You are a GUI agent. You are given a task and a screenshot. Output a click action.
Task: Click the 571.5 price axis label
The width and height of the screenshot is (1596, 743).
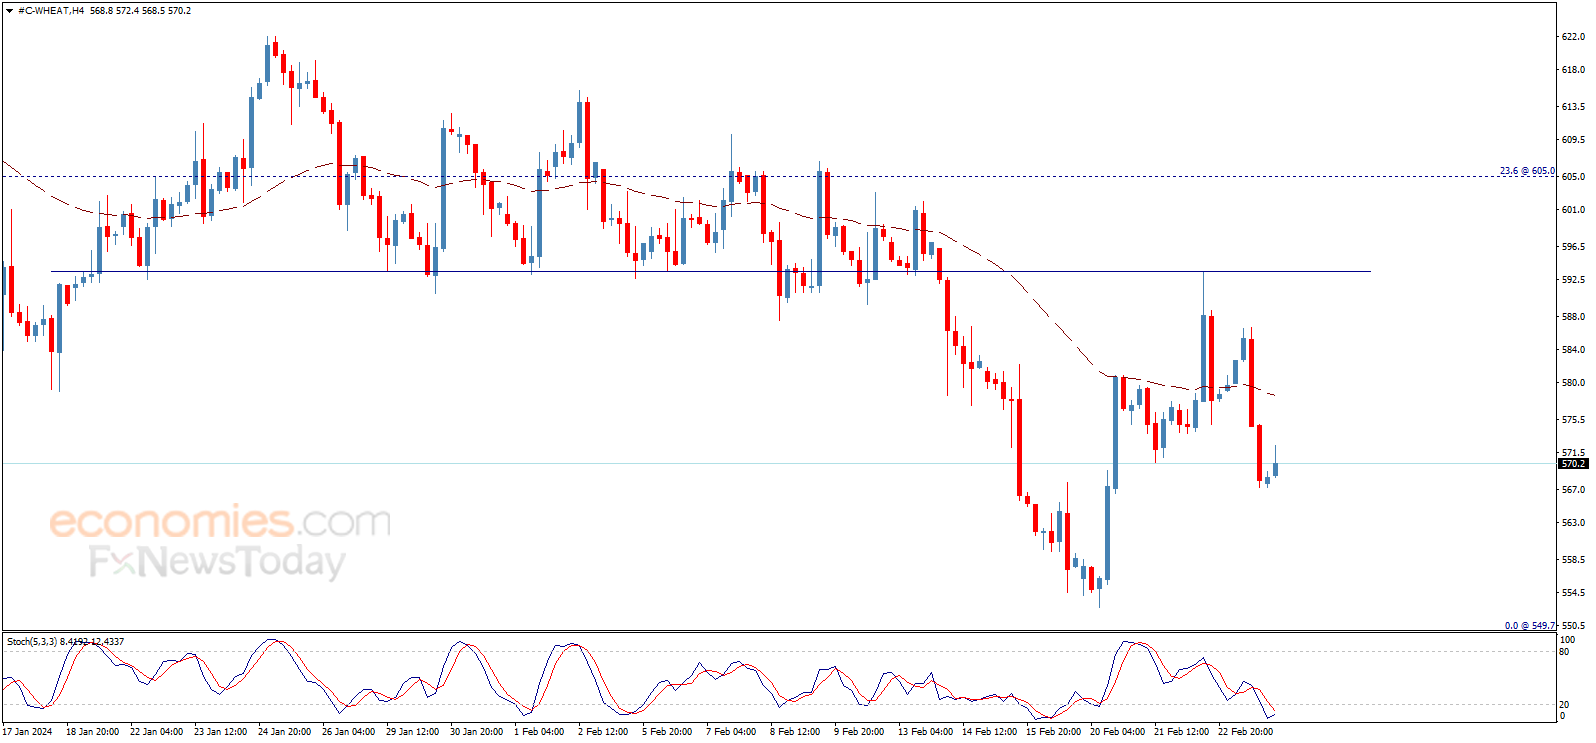pyautogui.click(x=1573, y=453)
